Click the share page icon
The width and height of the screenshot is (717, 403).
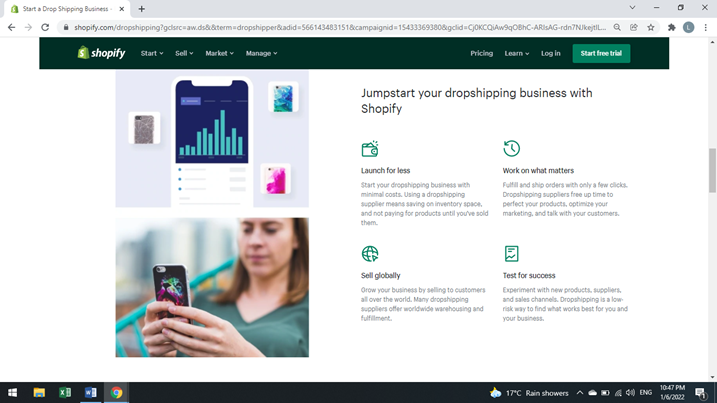pyautogui.click(x=634, y=27)
